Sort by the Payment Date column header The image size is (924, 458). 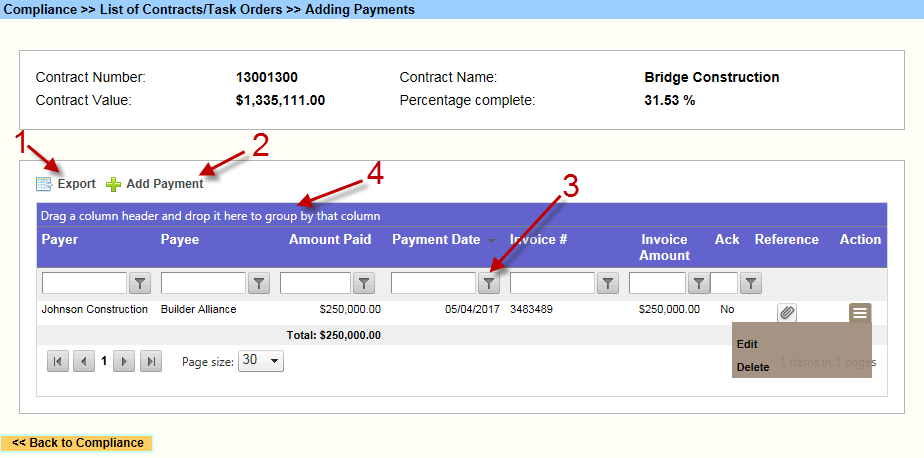[435, 240]
